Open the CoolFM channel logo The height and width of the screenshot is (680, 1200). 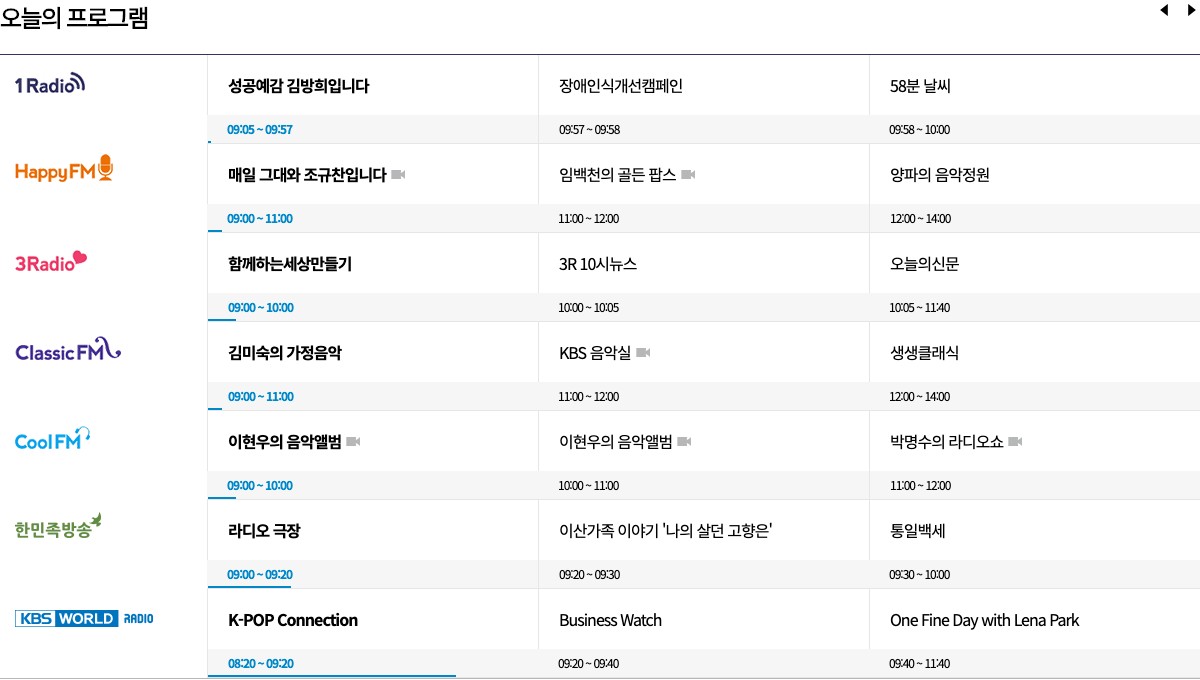[x=53, y=439]
